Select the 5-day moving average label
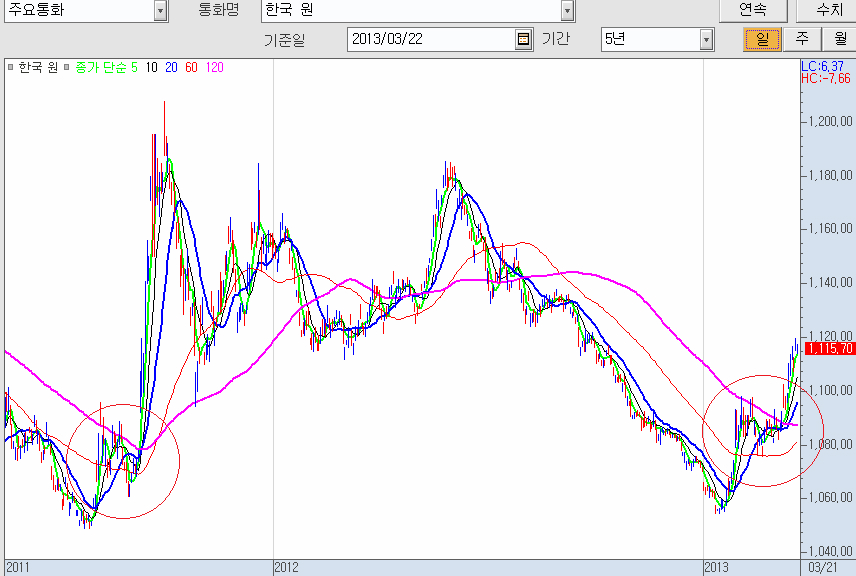 coord(134,67)
